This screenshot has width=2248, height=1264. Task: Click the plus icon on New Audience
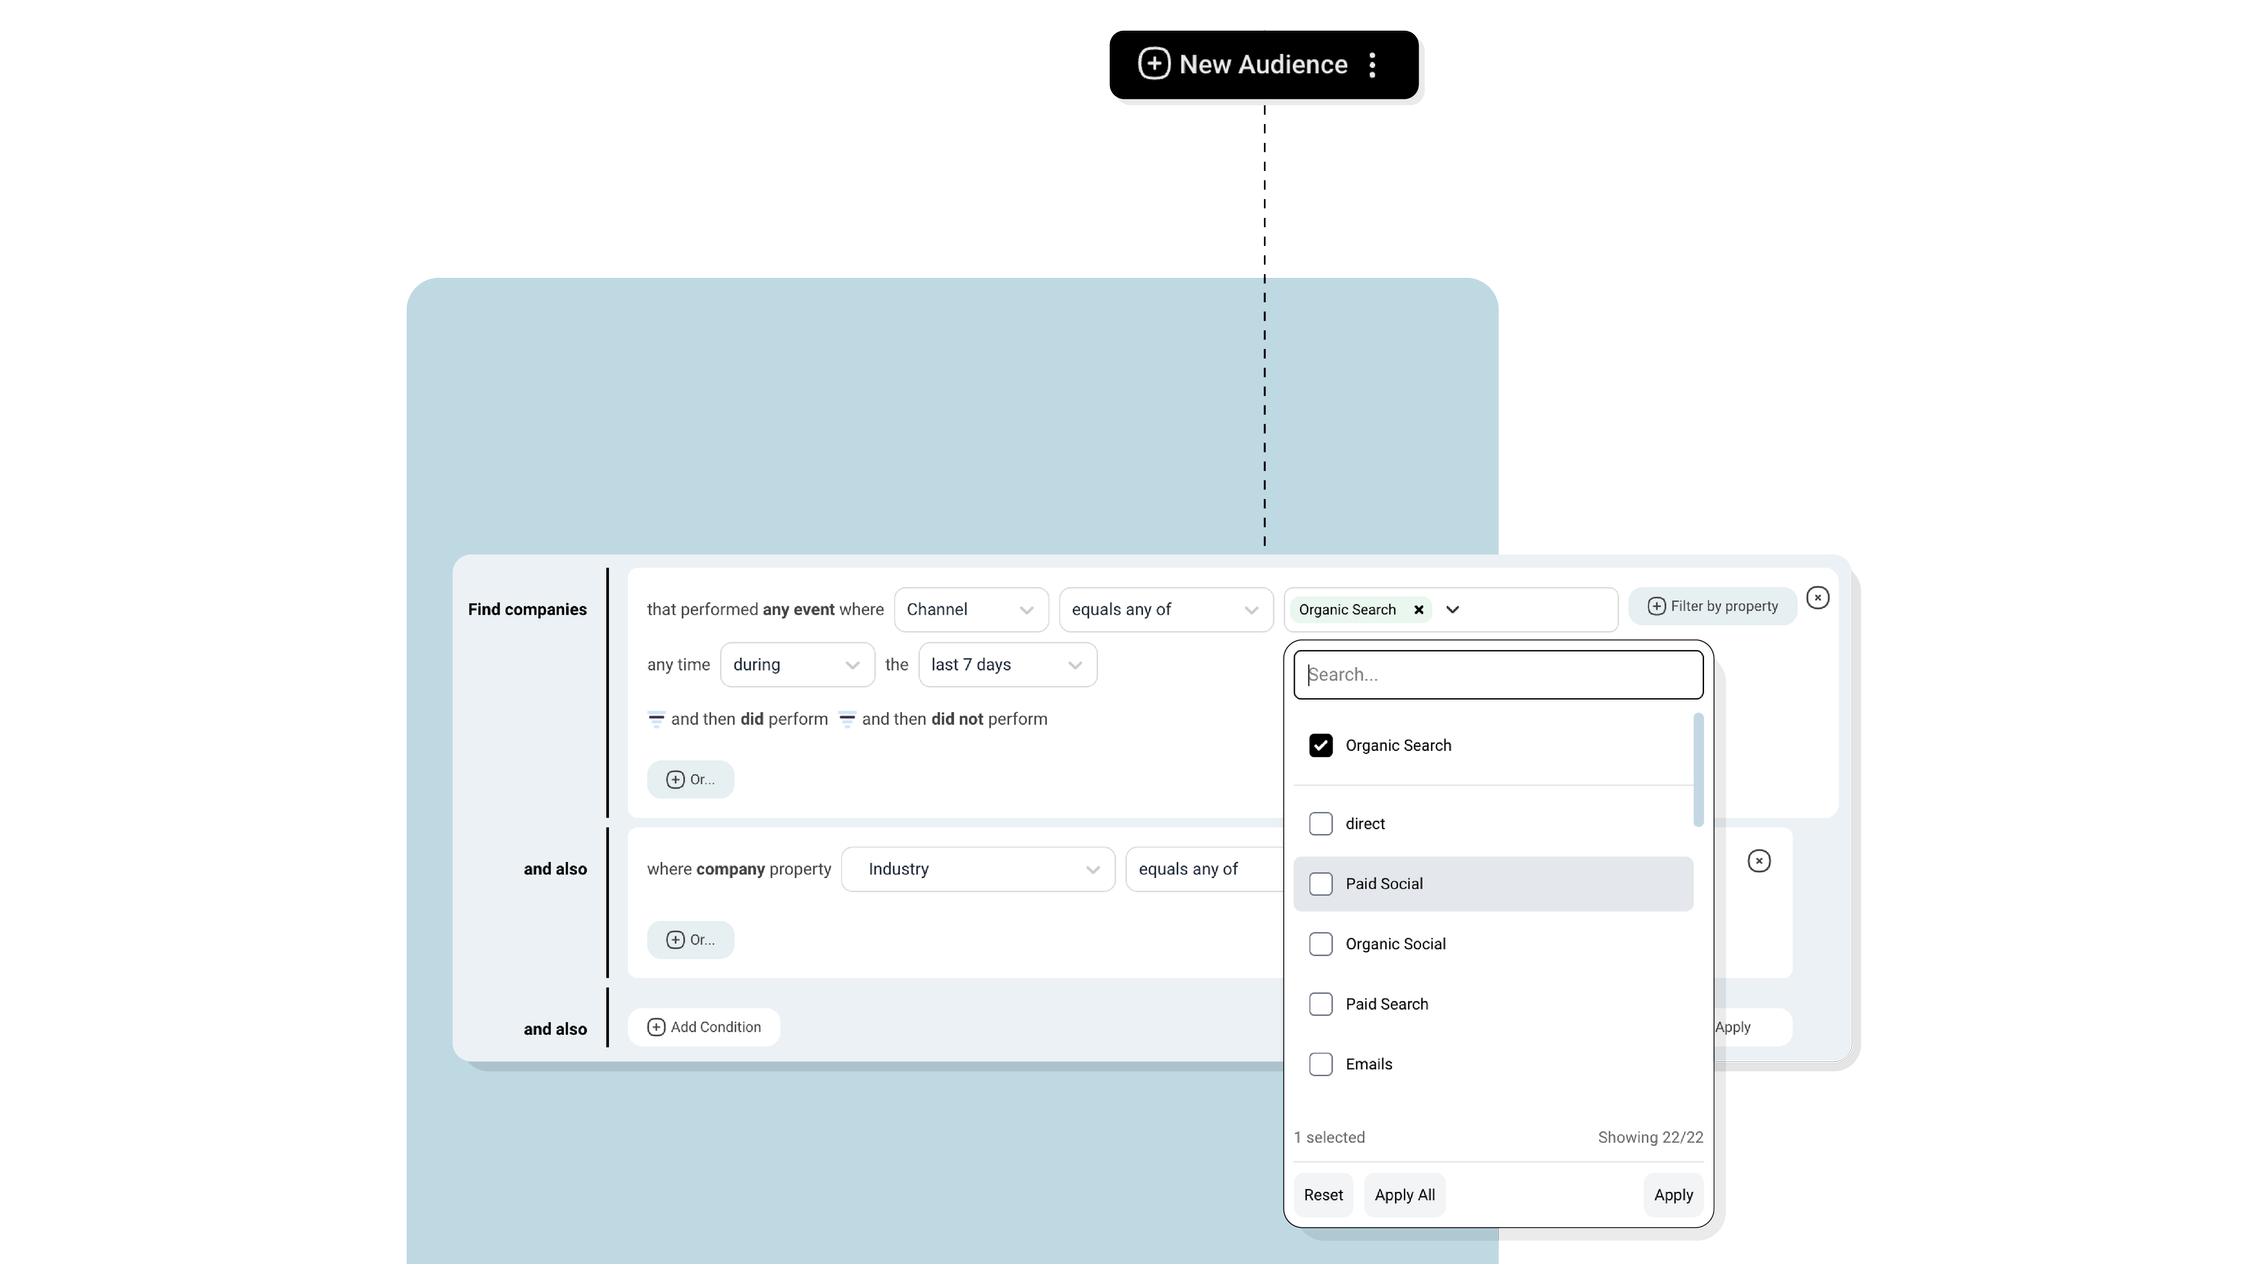1154,64
